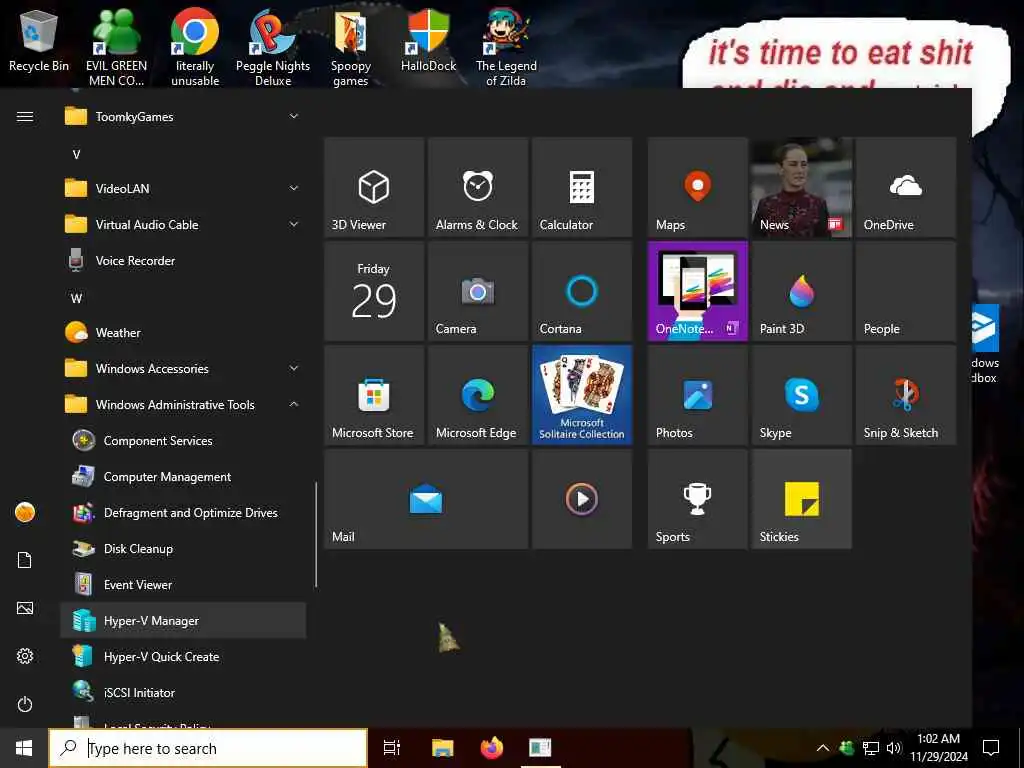Click the app list scrollbar
The image size is (1024, 768).
[x=316, y=535]
